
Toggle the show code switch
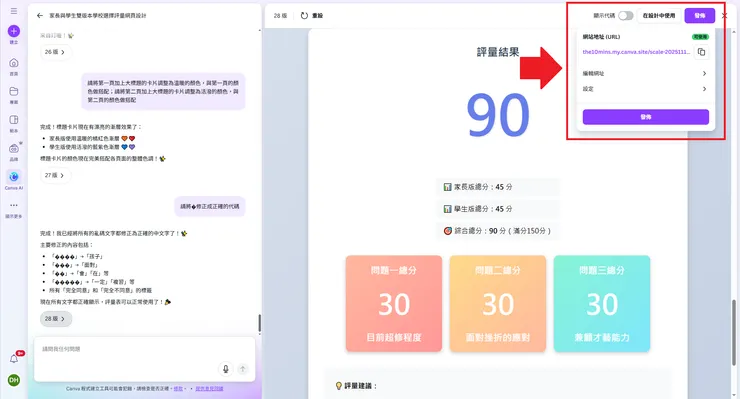(625, 16)
